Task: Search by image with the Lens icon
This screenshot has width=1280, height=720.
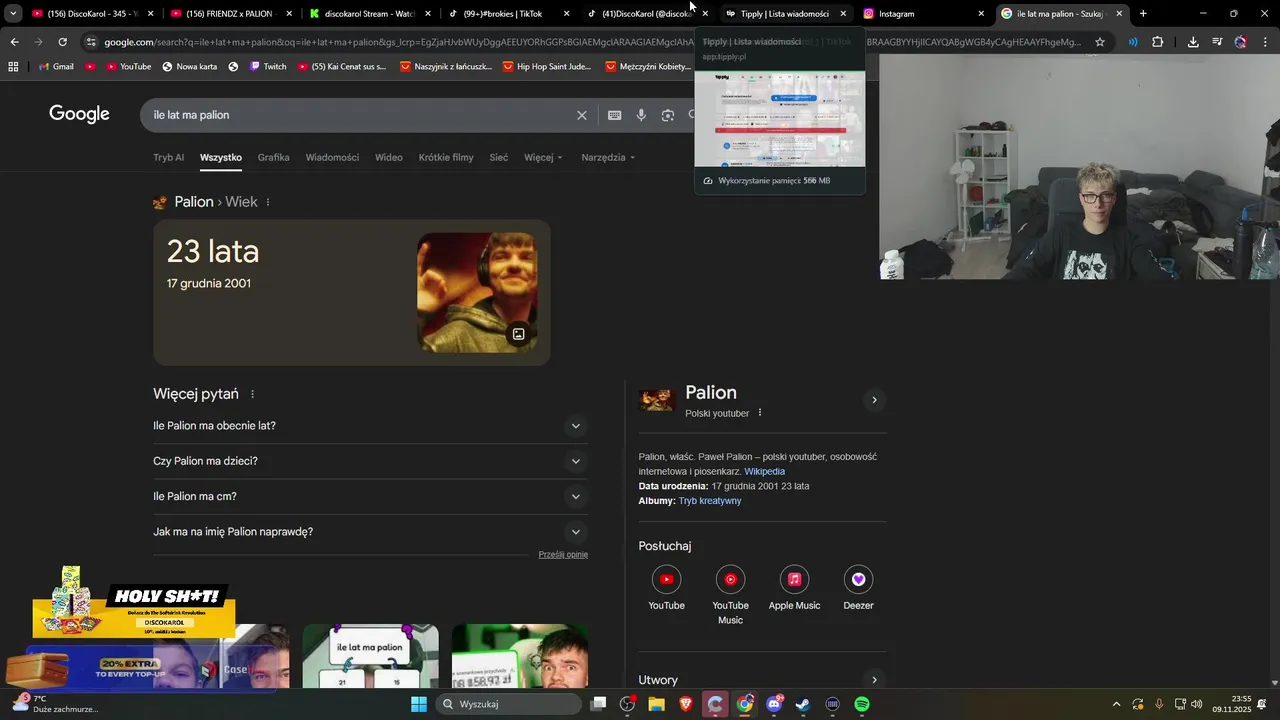Action: pos(668,115)
